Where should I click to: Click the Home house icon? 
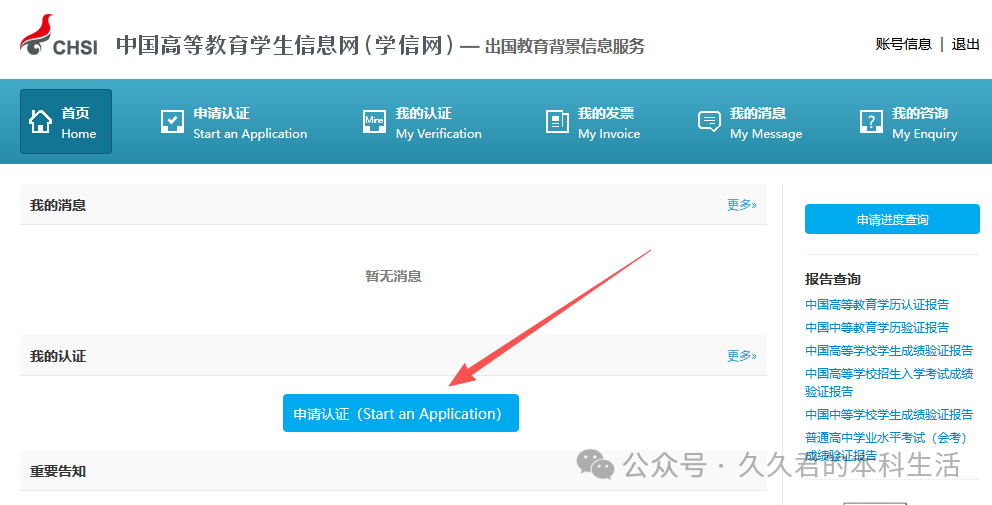coord(41,122)
